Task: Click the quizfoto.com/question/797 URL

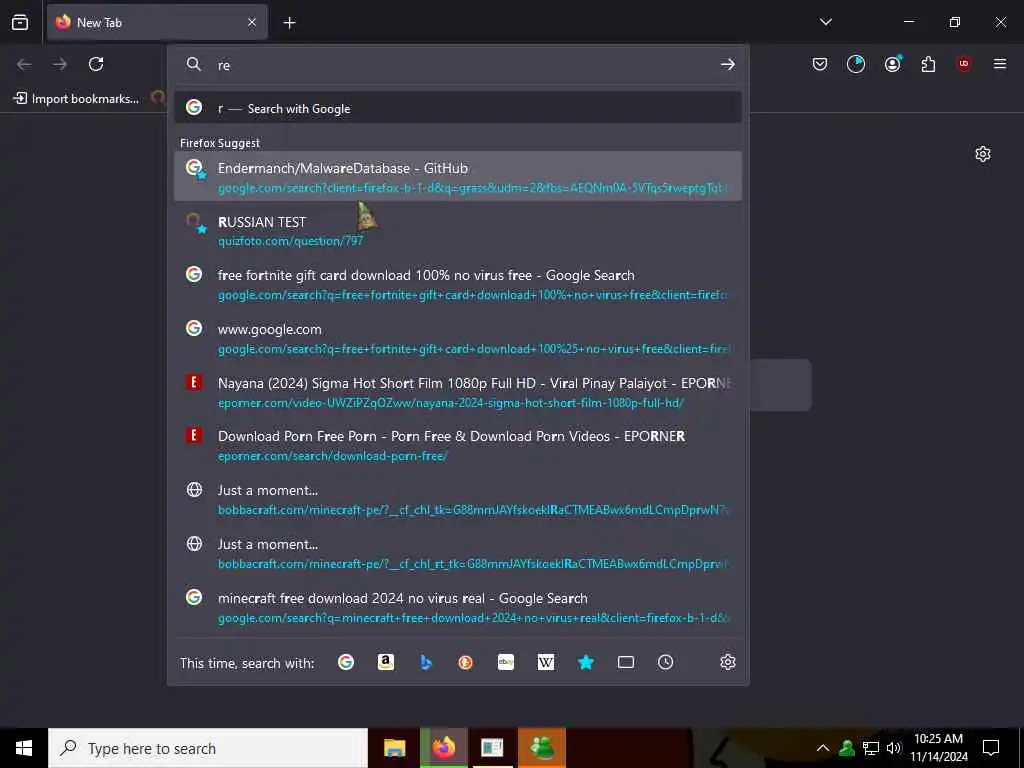Action: click(291, 241)
